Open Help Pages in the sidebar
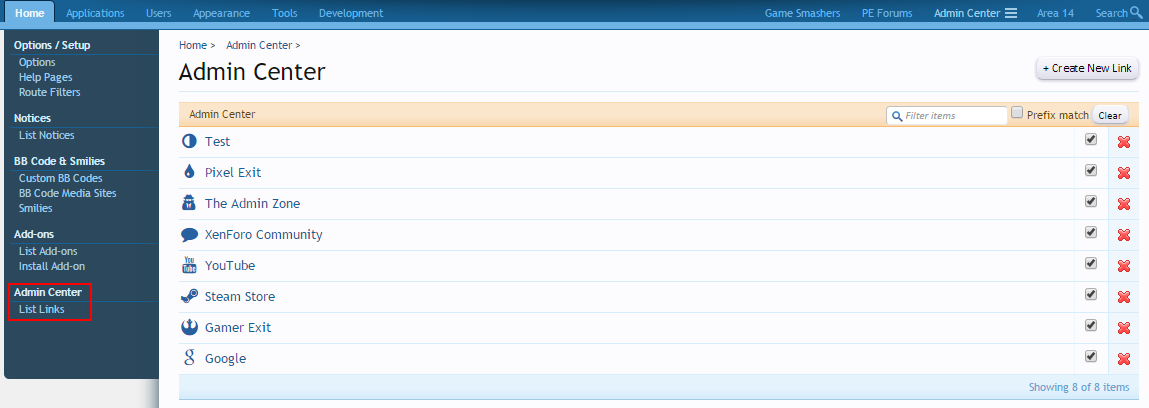1149x408 pixels. [x=45, y=77]
